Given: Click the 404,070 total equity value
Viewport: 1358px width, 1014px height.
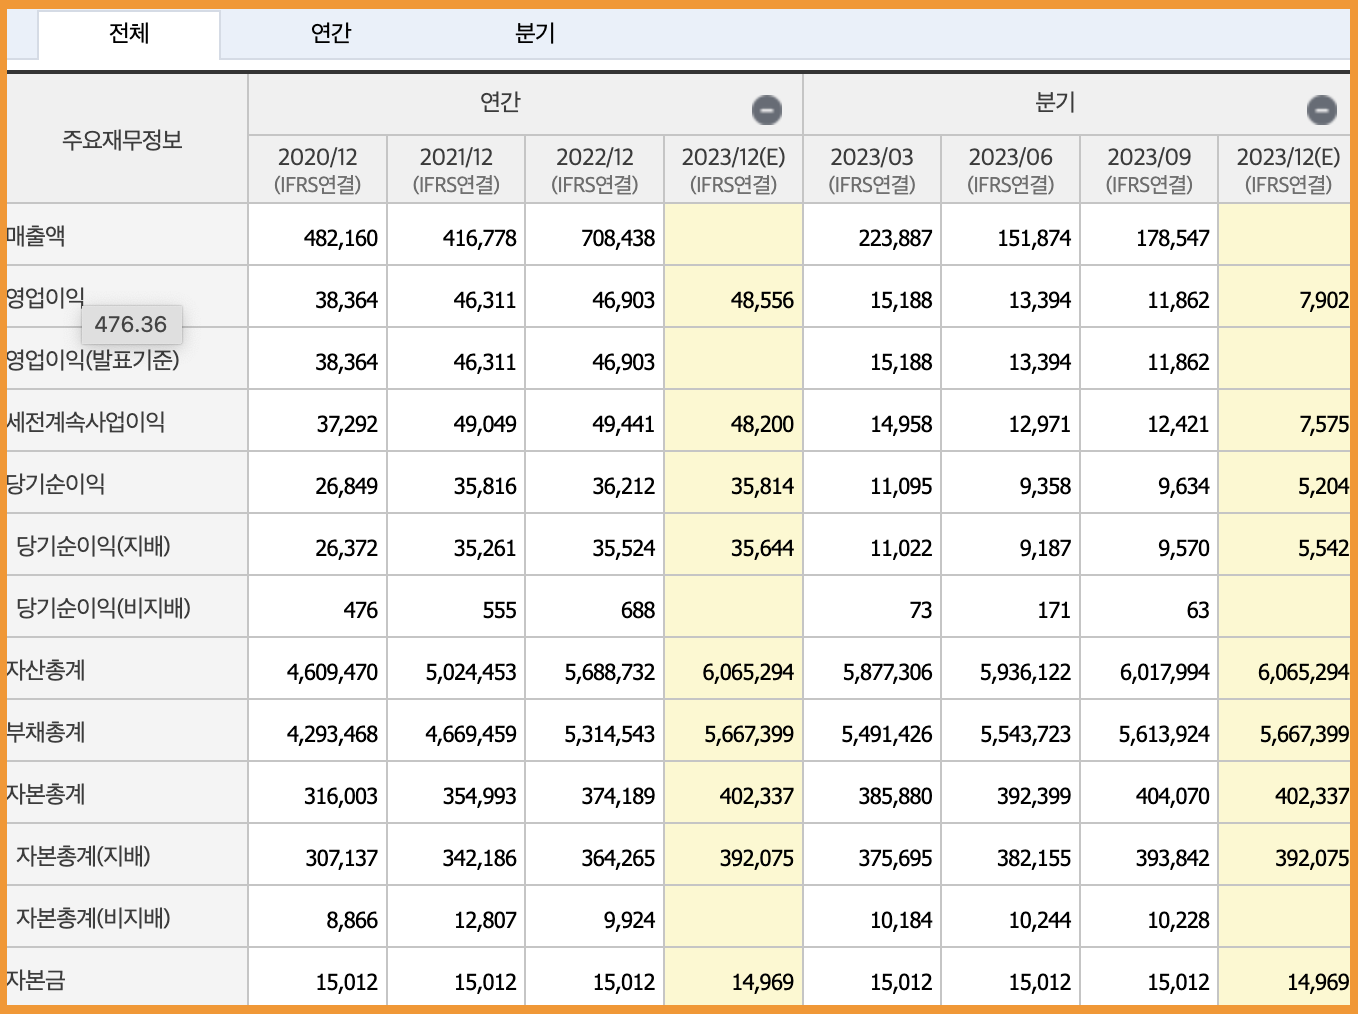Looking at the screenshot, I should pyautogui.click(x=1173, y=796).
